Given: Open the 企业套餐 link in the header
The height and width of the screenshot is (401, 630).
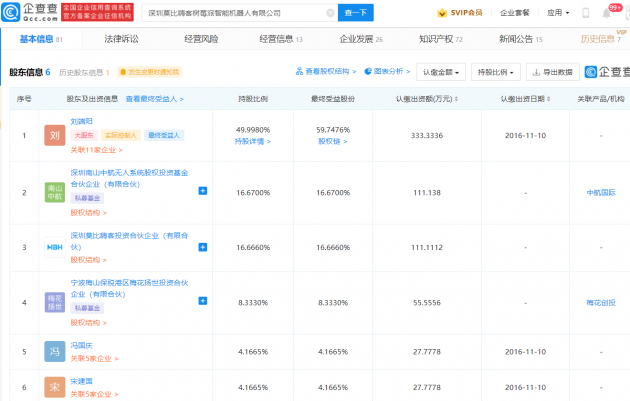Looking at the screenshot, I should (x=514, y=13).
